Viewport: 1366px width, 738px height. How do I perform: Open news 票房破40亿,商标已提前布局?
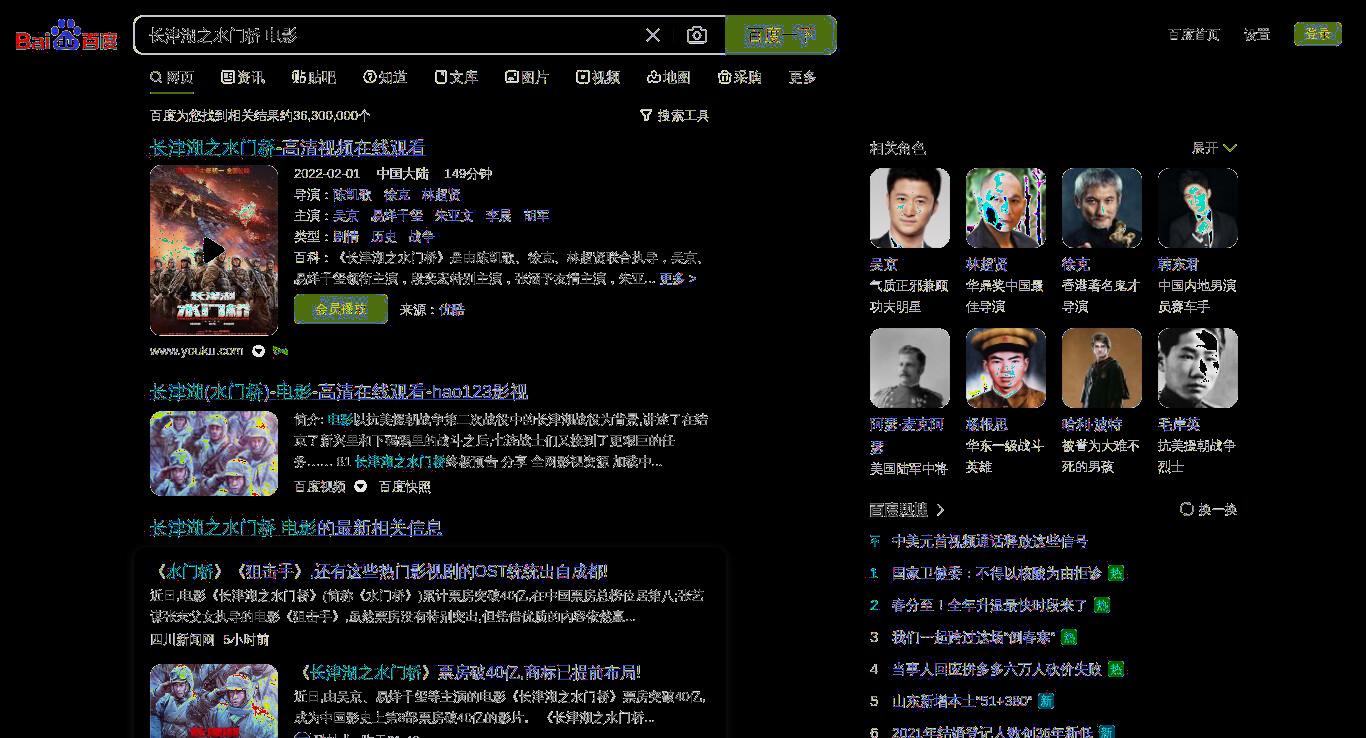point(468,673)
